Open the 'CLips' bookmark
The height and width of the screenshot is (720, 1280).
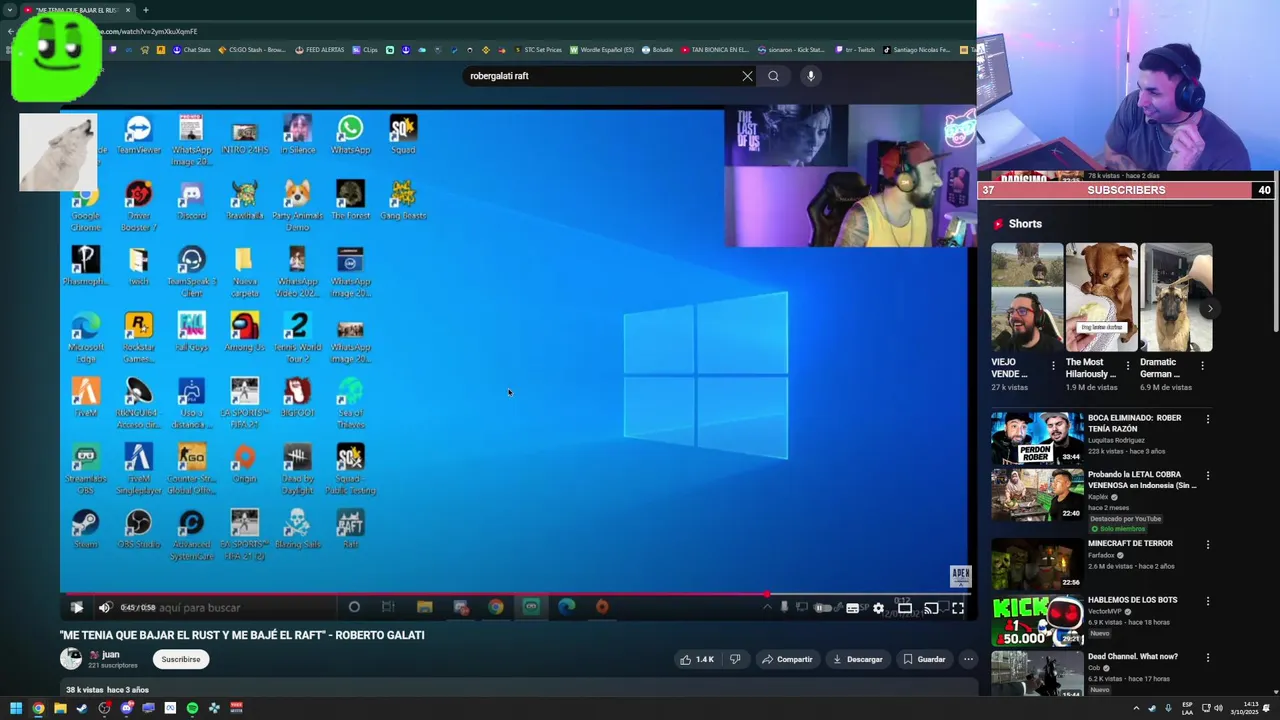[x=364, y=50]
